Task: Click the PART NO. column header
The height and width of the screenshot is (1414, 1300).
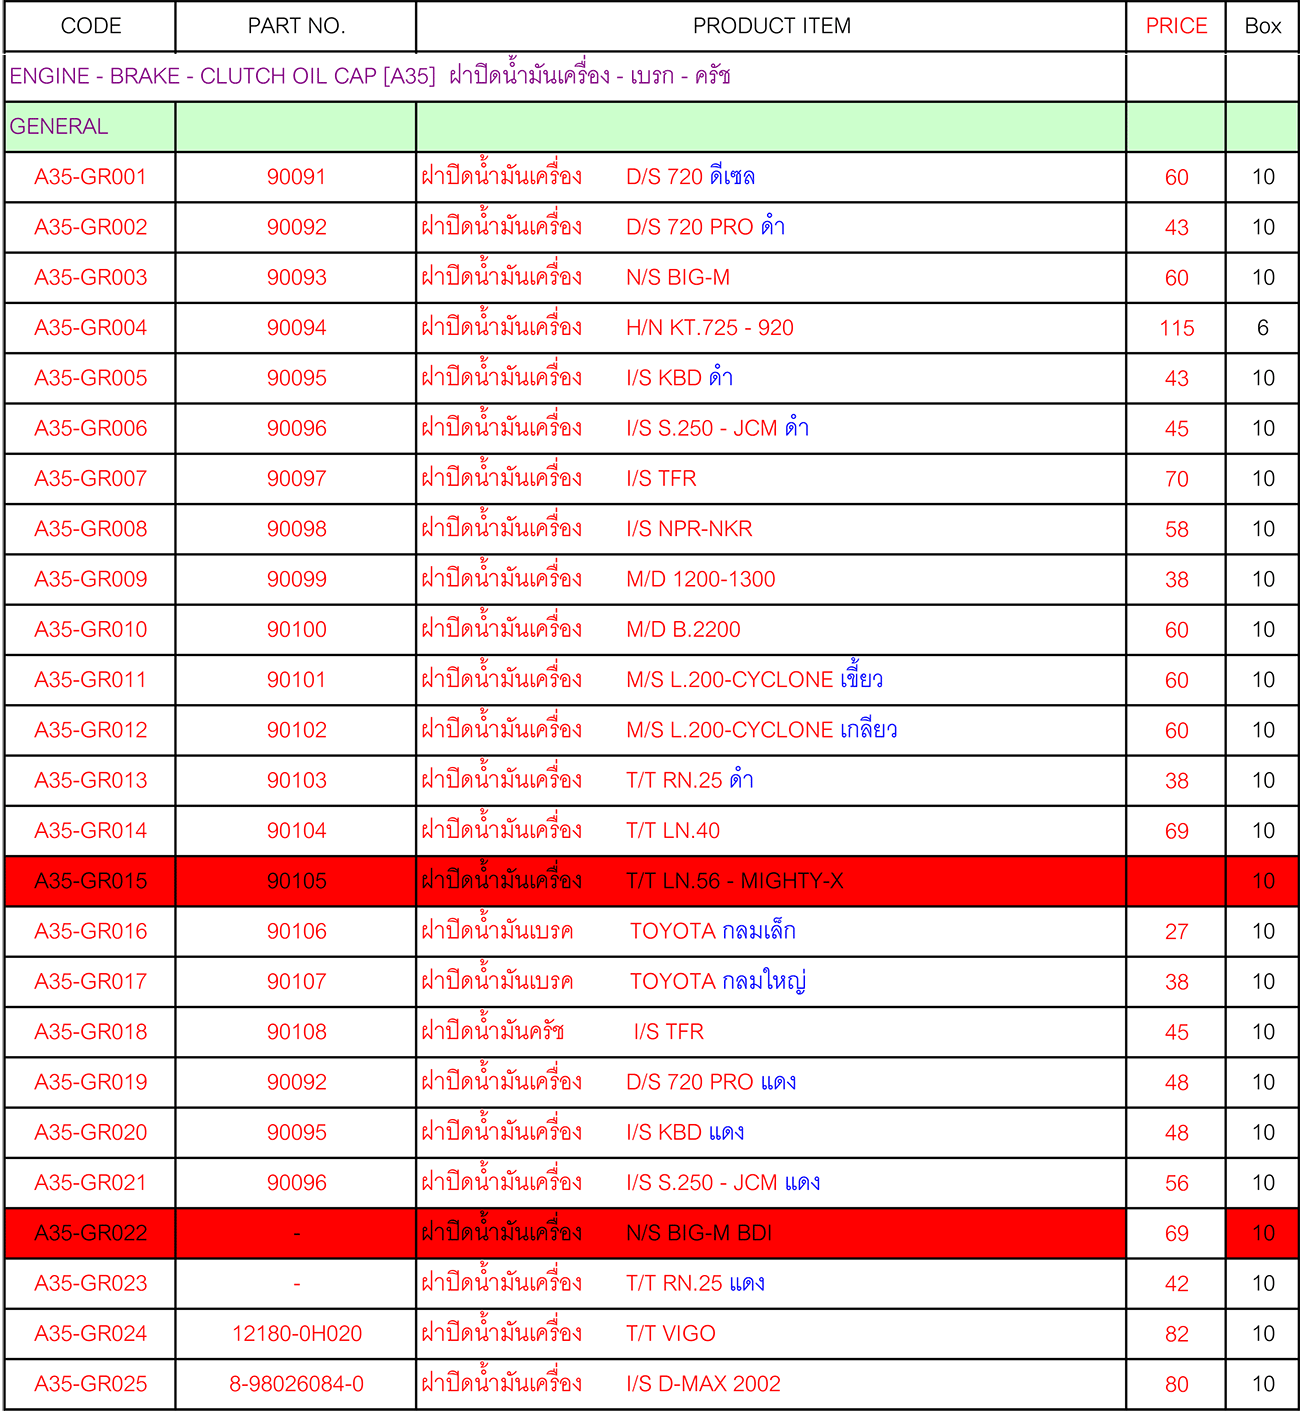Action: point(296,26)
